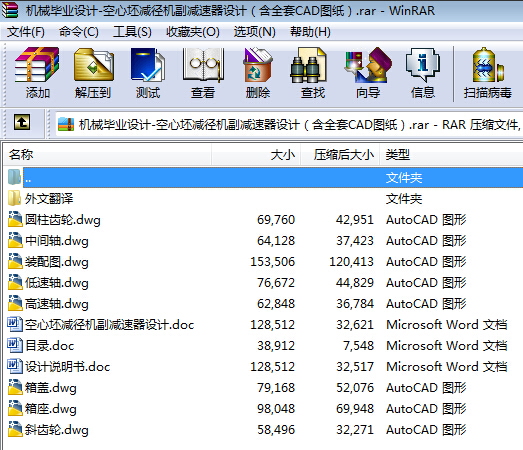Click size value 64,128

tap(276, 241)
